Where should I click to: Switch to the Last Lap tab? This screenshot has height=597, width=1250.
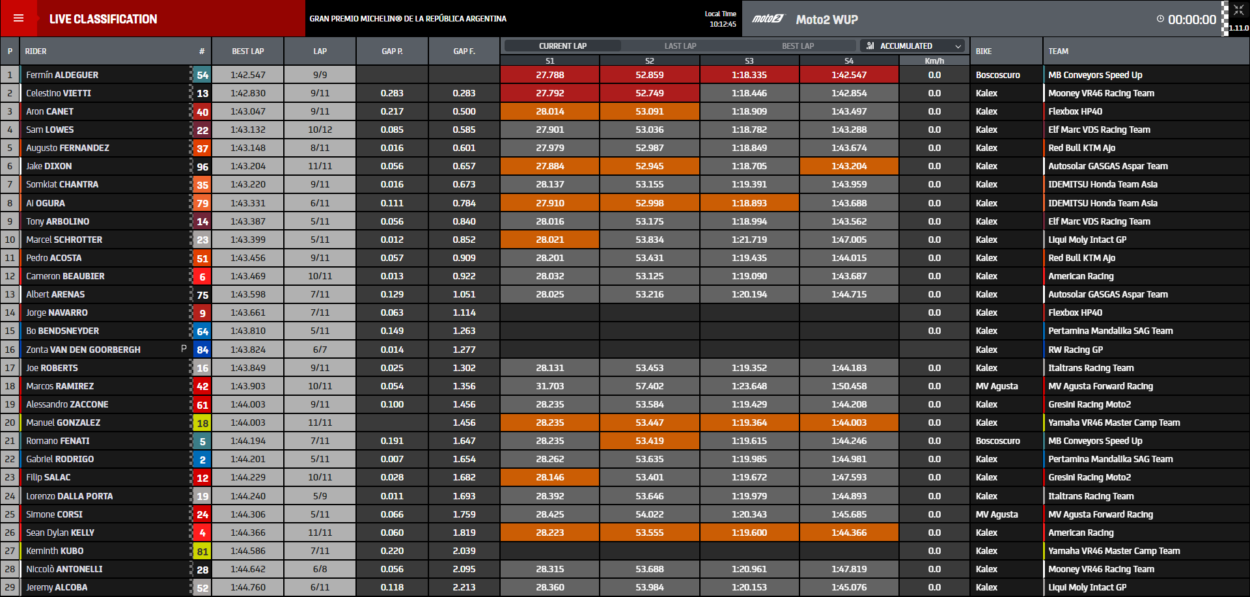click(680, 46)
